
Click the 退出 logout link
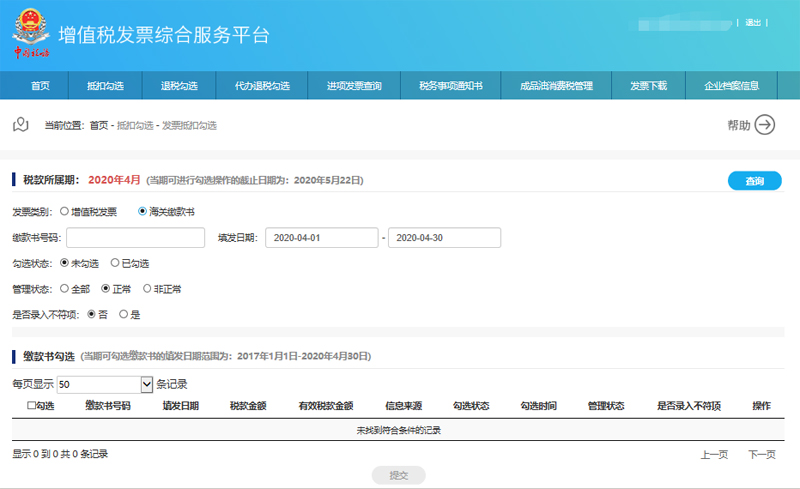(753, 22)
